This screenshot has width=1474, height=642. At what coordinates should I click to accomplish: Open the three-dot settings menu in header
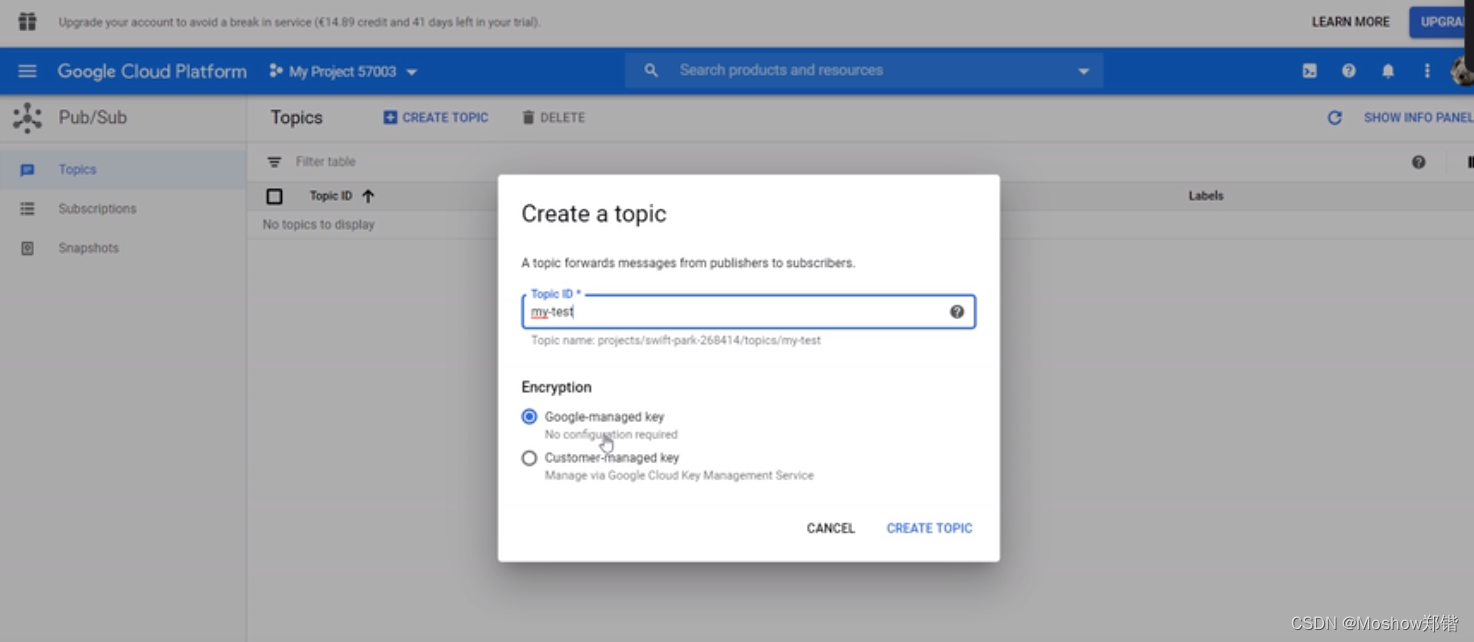pyautogui.click(x=1427, y=71)
